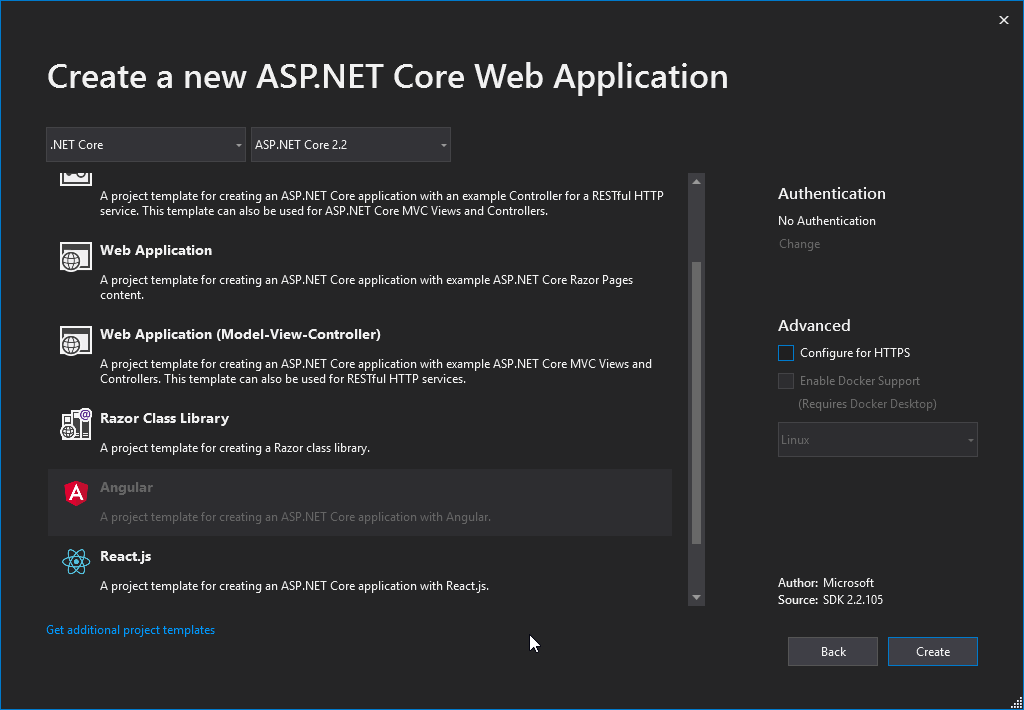The image size is (1024, 710).
Task: Select the React.js atom icon
Action: 75,562
